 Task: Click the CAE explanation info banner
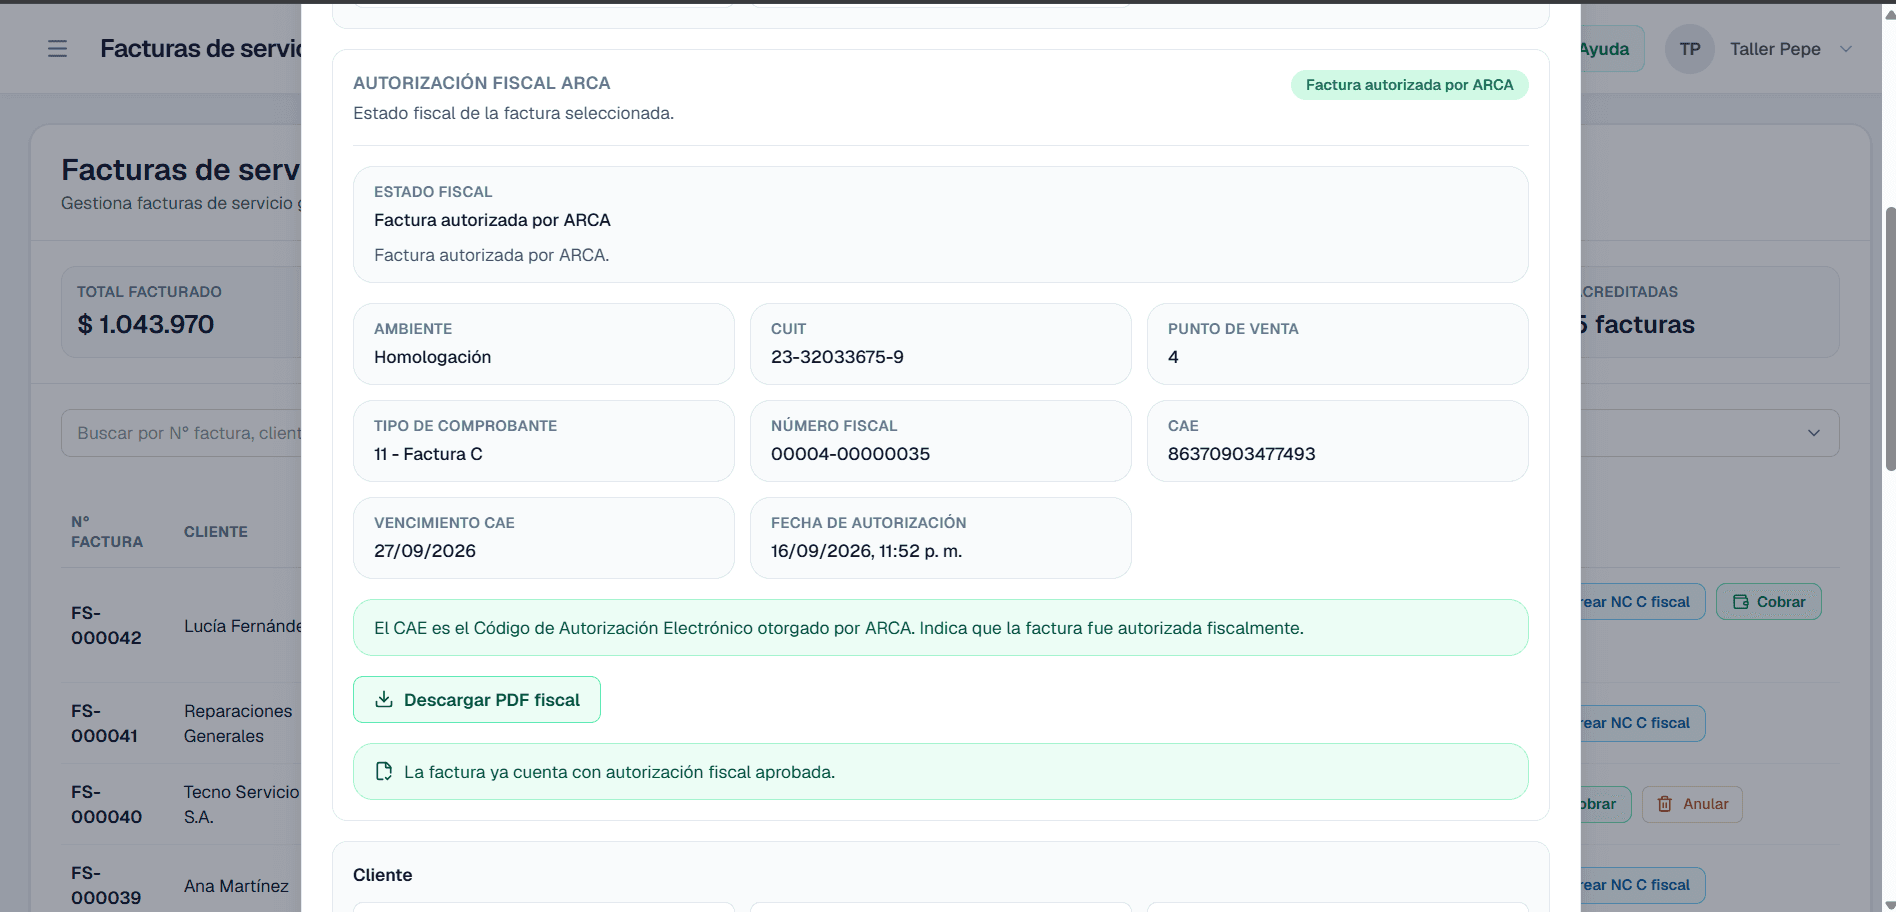[940, 628]
